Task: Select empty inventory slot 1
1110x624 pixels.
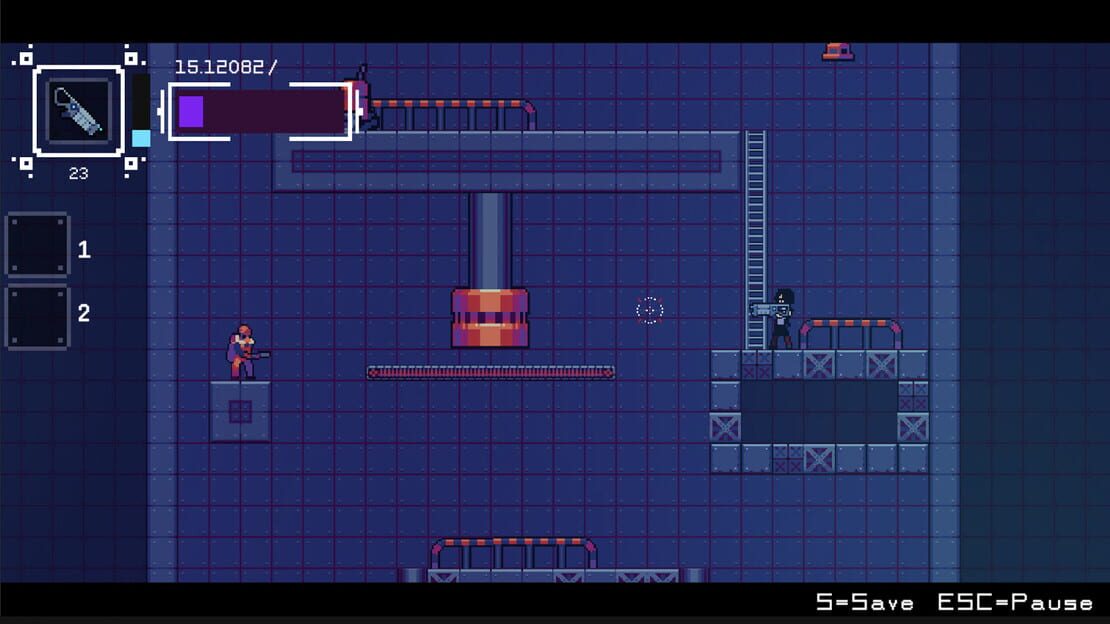Action: pos(38,244)
